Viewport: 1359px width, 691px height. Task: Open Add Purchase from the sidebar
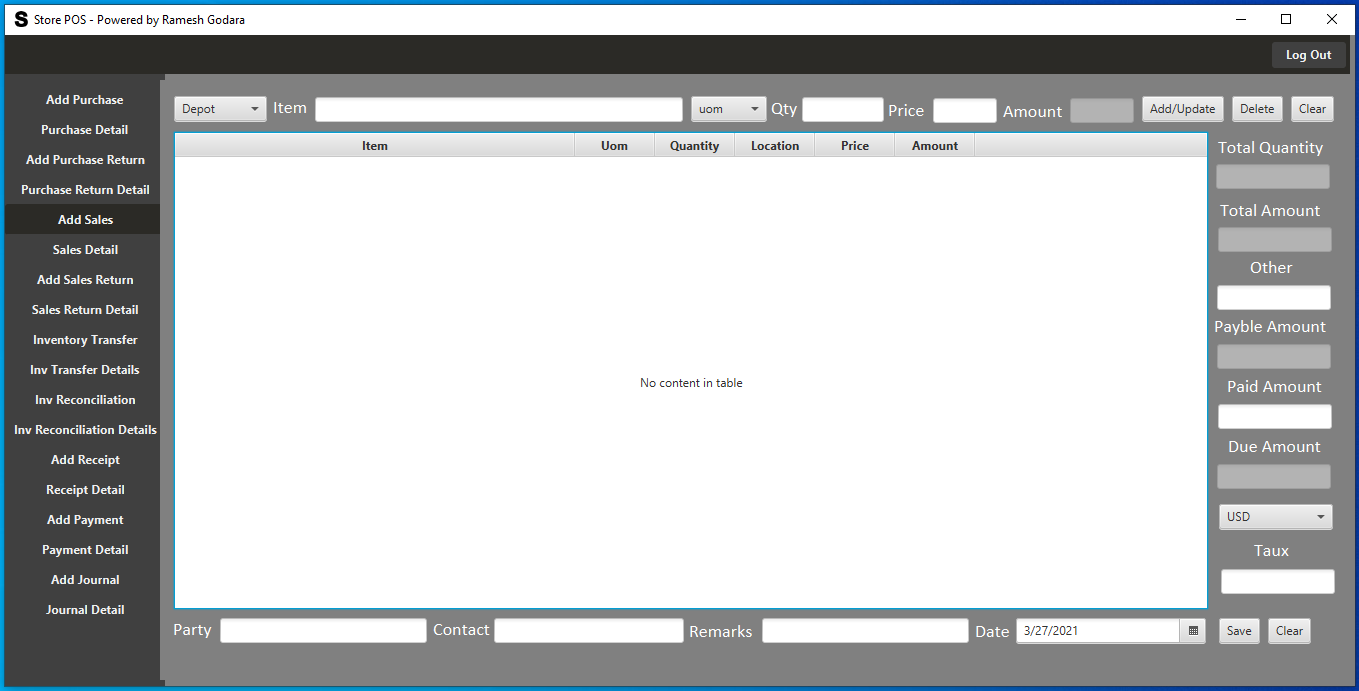click(85, 100)
